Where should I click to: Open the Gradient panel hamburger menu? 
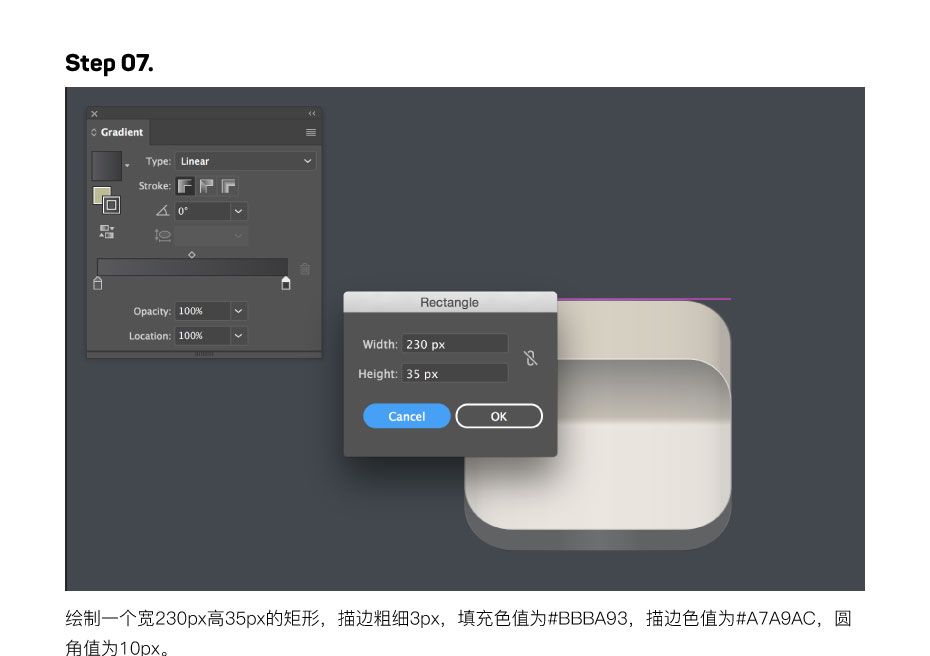tap(311, 132)
